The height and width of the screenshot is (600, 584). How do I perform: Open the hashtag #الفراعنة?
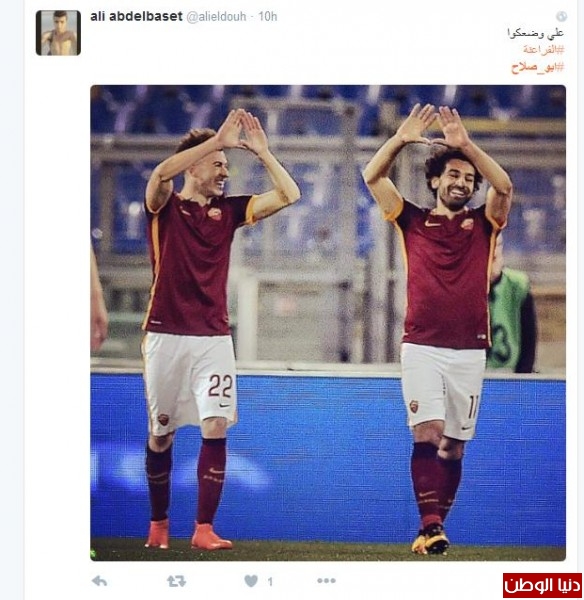[544, 49]
